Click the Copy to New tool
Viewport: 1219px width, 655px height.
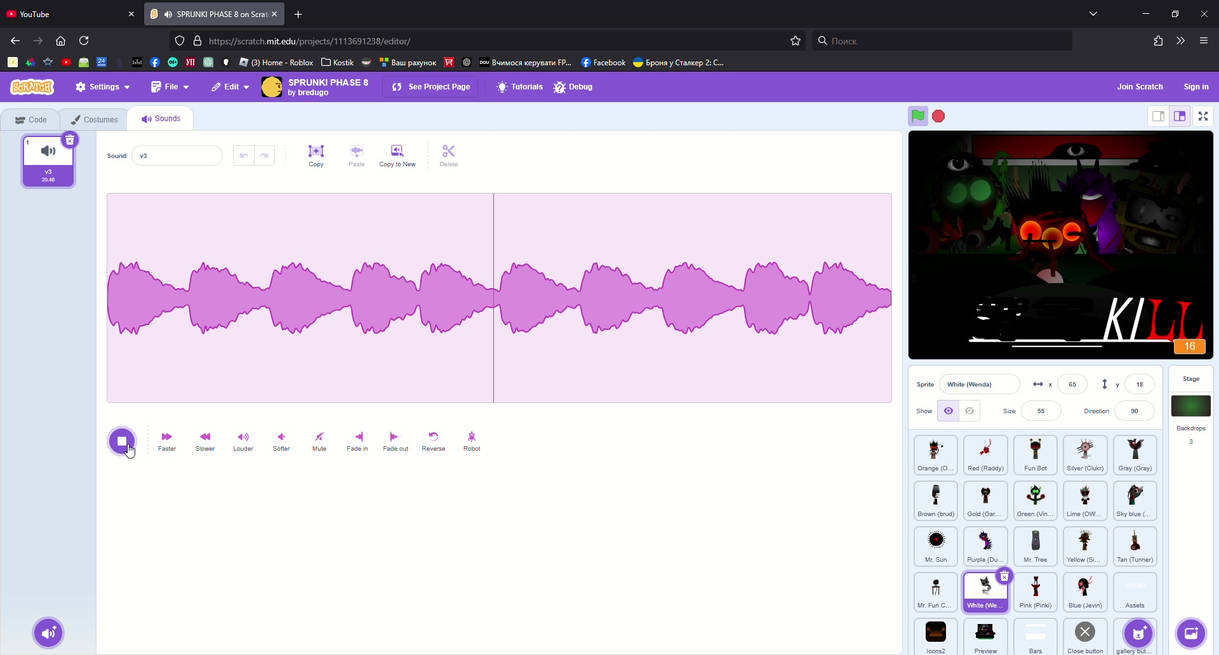coord(397,156)
